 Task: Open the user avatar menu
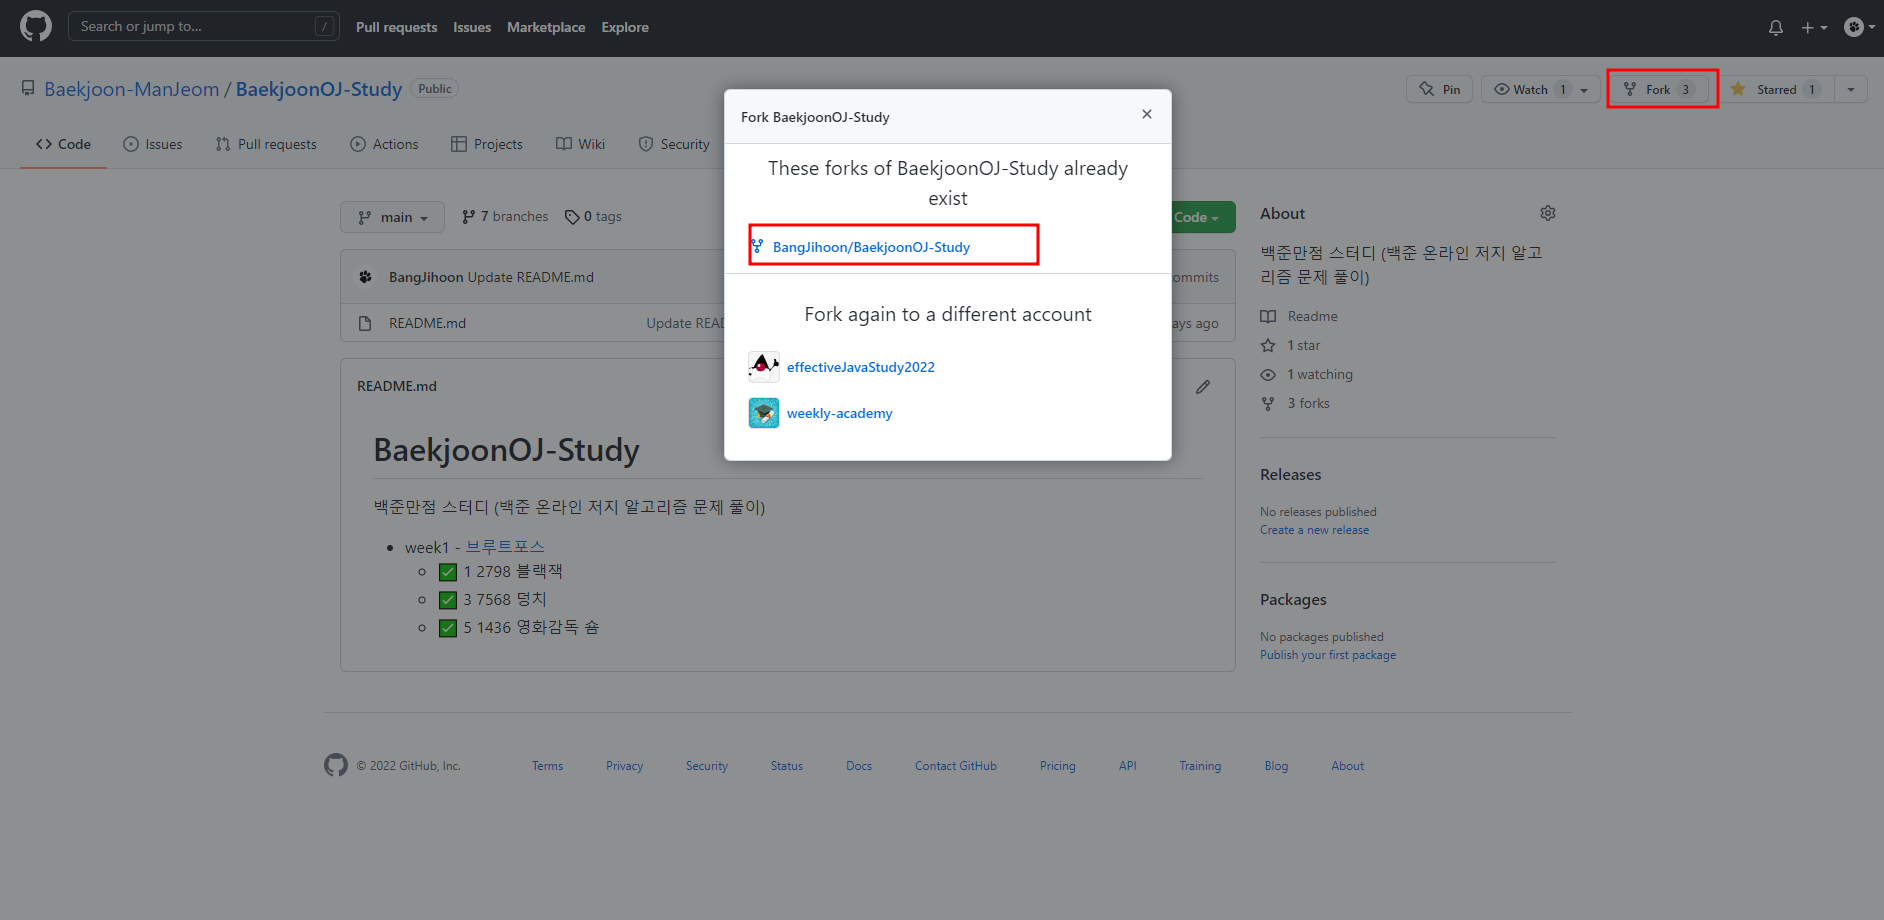1859,27
